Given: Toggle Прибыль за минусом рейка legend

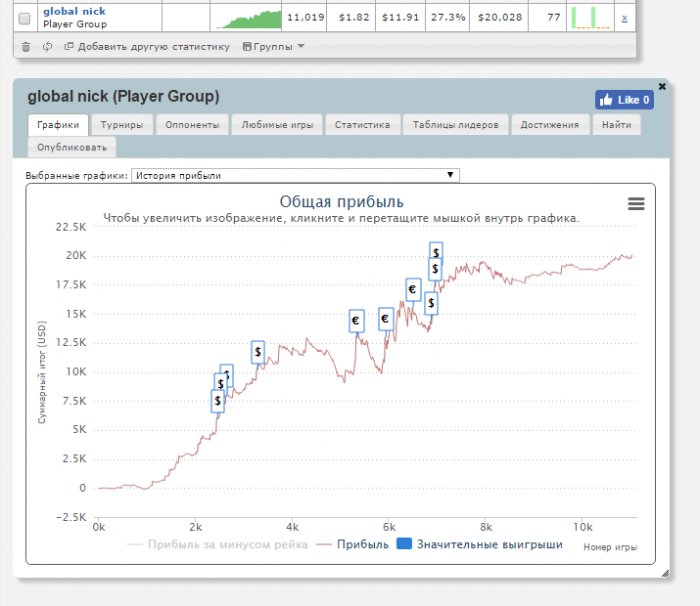Looking at the screenshot, I should (218, 544).
